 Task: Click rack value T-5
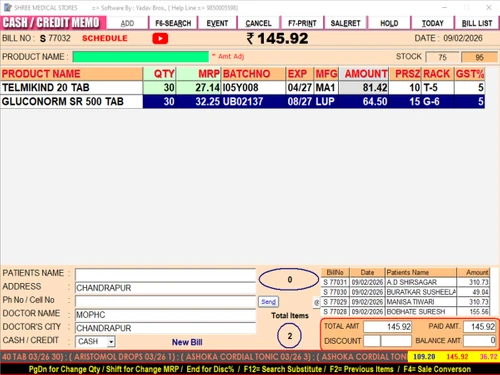(x=438, y=88)
